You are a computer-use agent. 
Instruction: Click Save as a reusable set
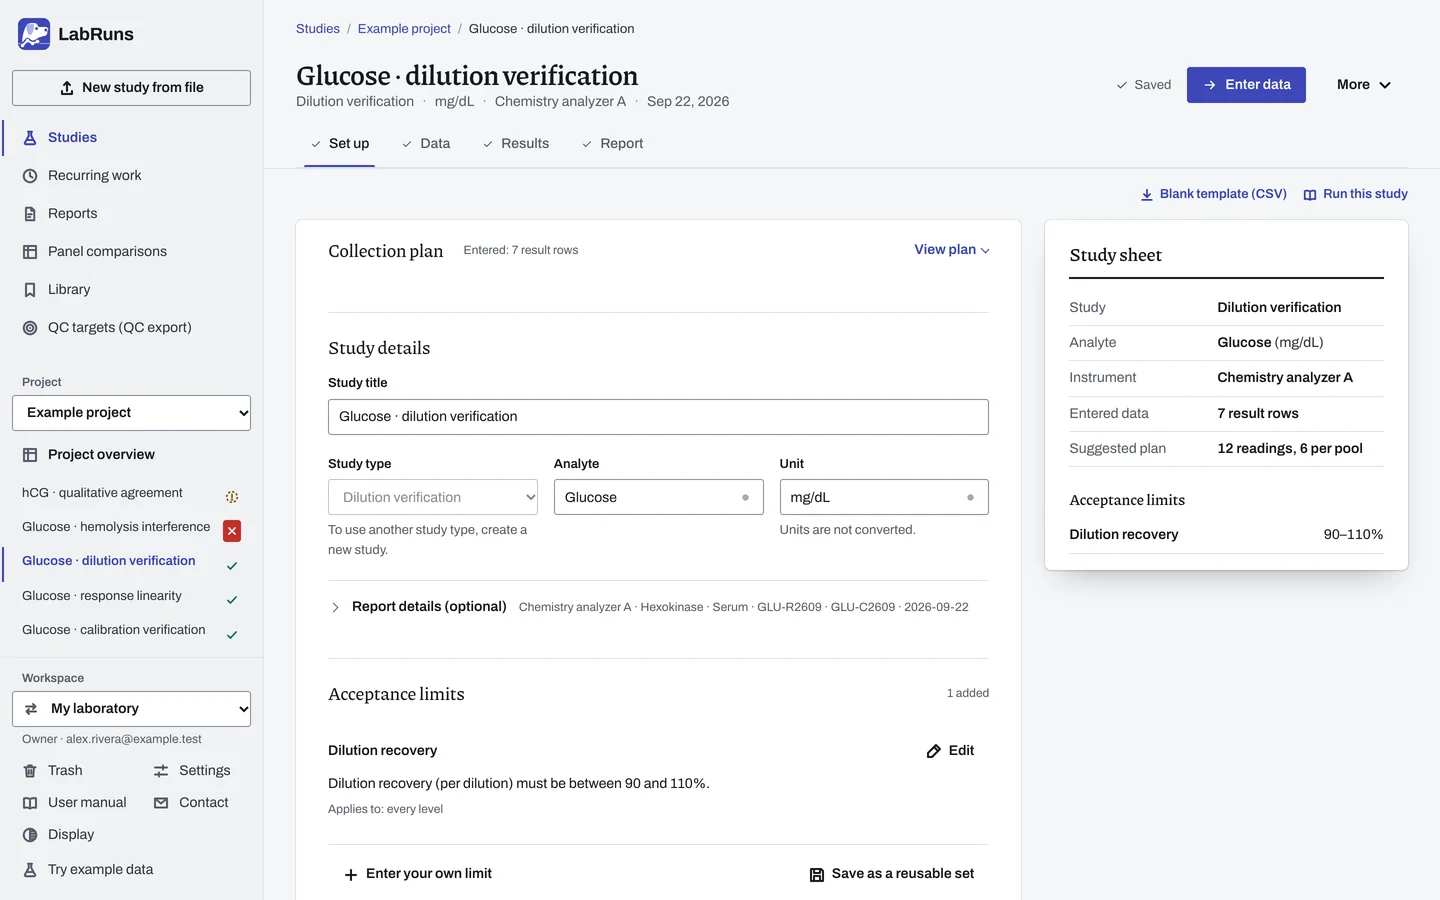[892, 874]
